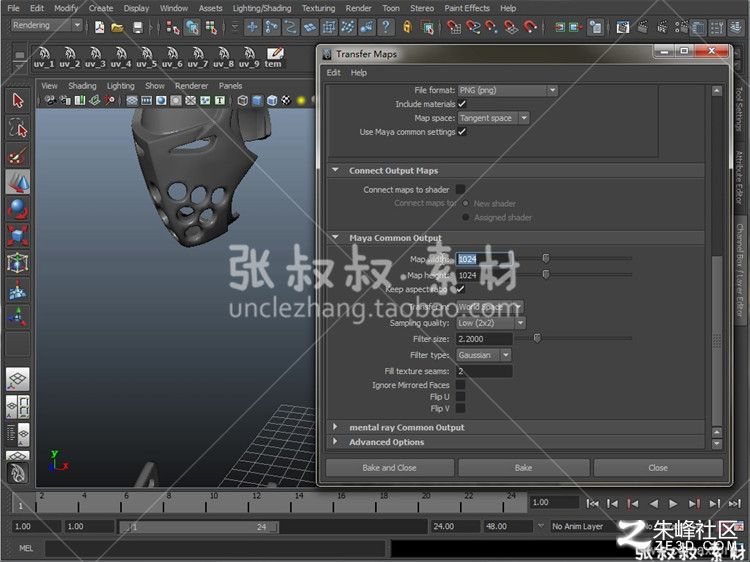Image resolution: width=750 pixels, height=562 pixels.
Task: Open the uv_1 shelf item
Action: (44, 58)
